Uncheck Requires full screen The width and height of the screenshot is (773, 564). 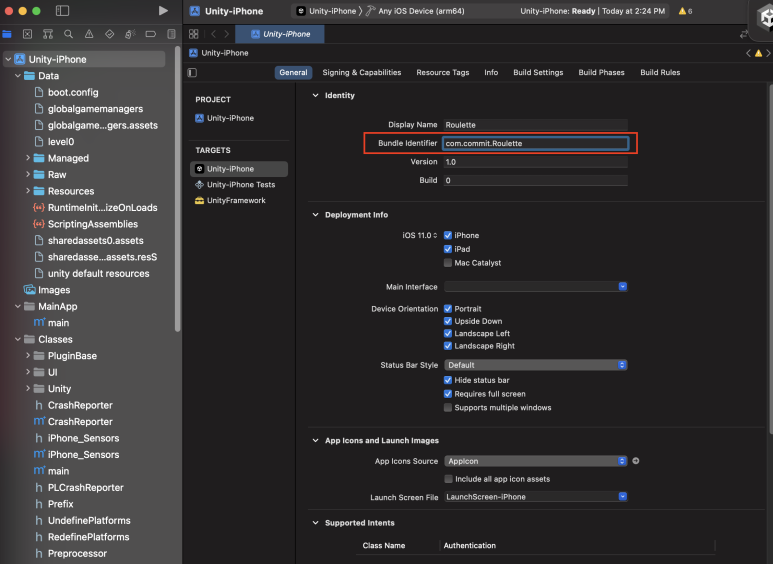click(448, 394)
